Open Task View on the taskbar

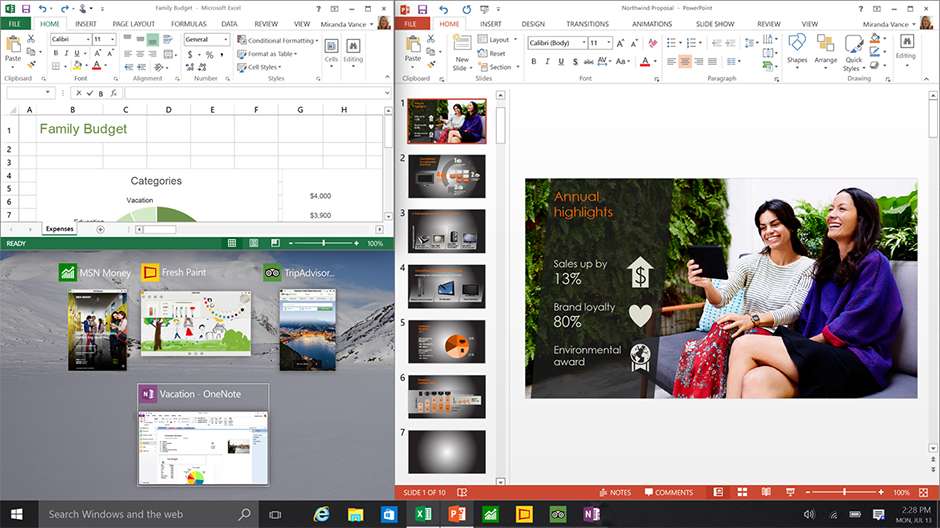click(275, 514)
